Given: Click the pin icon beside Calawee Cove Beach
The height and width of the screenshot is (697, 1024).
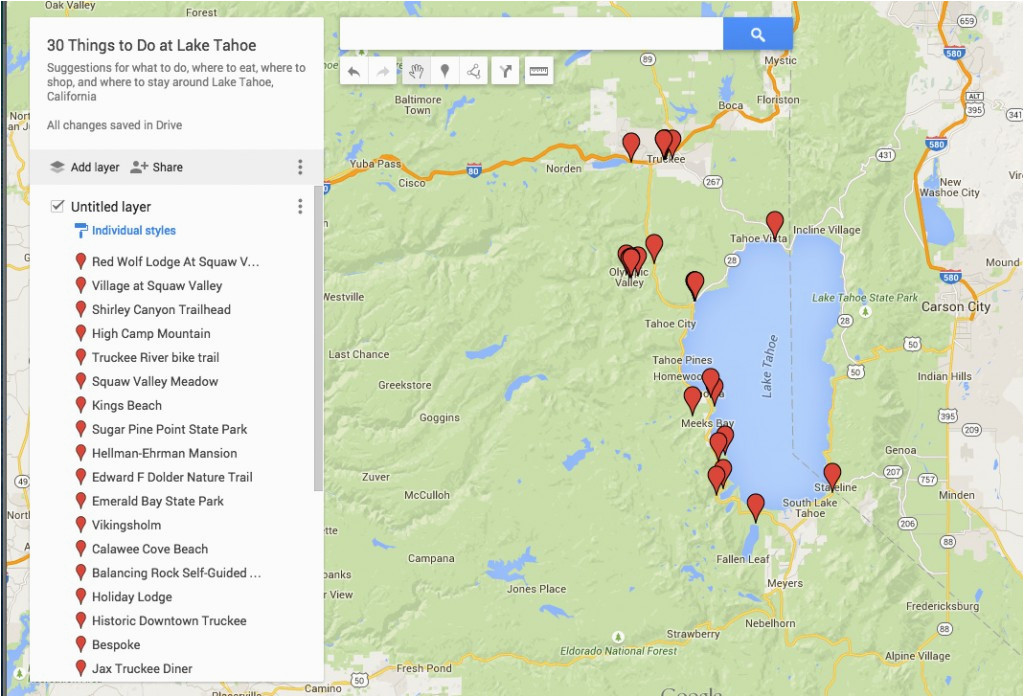Looking at the screenshot, I should tap(81, 549).
